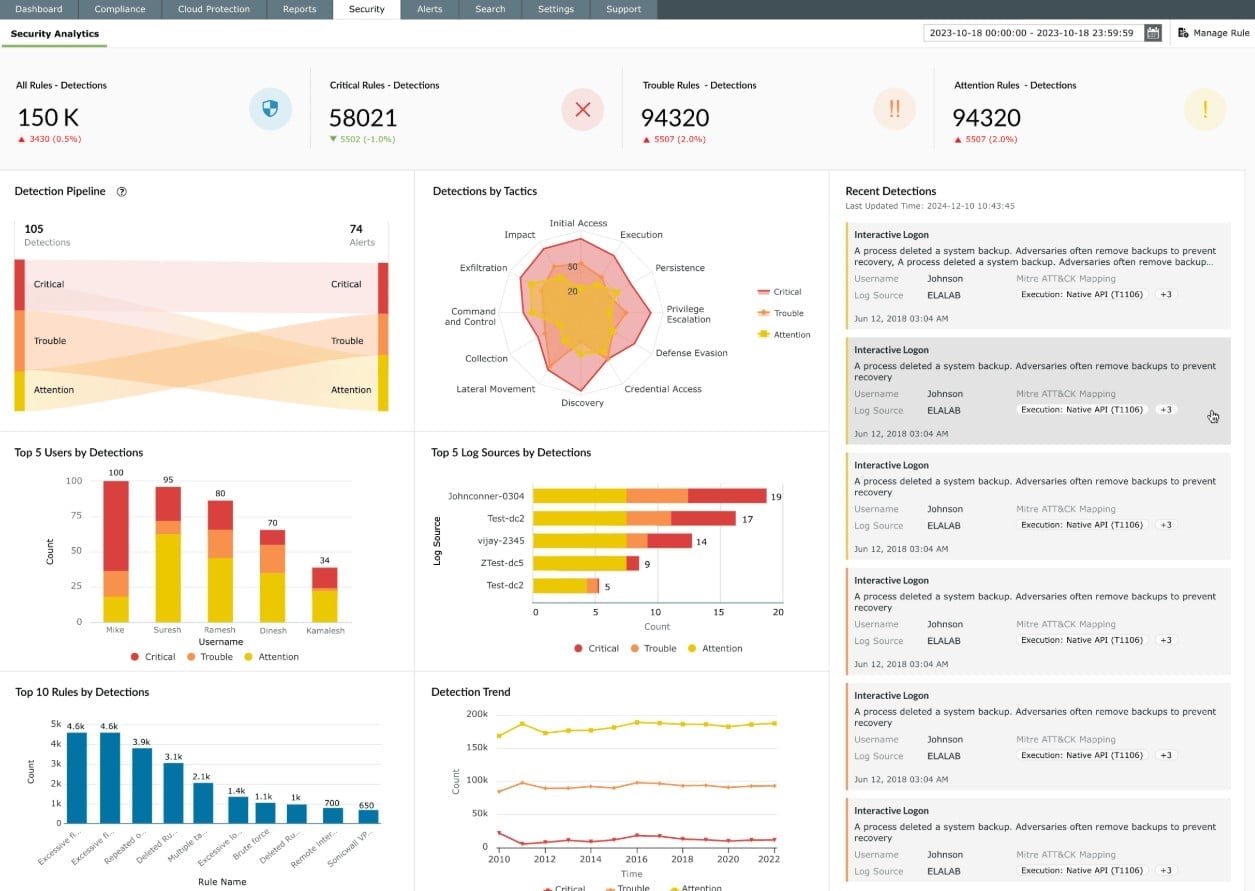Click the Johnconner-0304 log source bar
Image resolution: width=1255 pixels, height=891 pixels.
[650, 496]
